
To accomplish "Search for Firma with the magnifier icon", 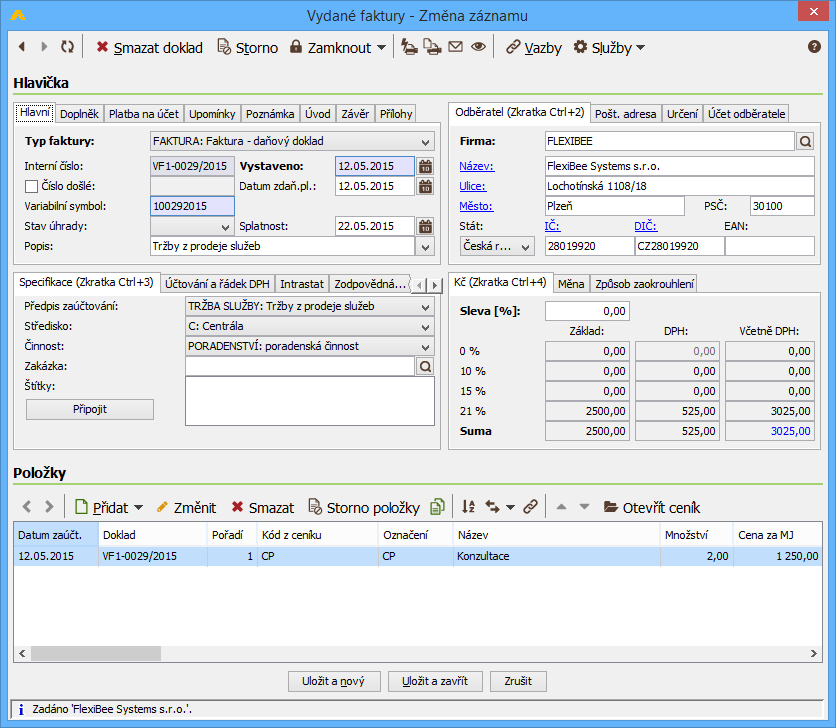I will coord(806,141).
